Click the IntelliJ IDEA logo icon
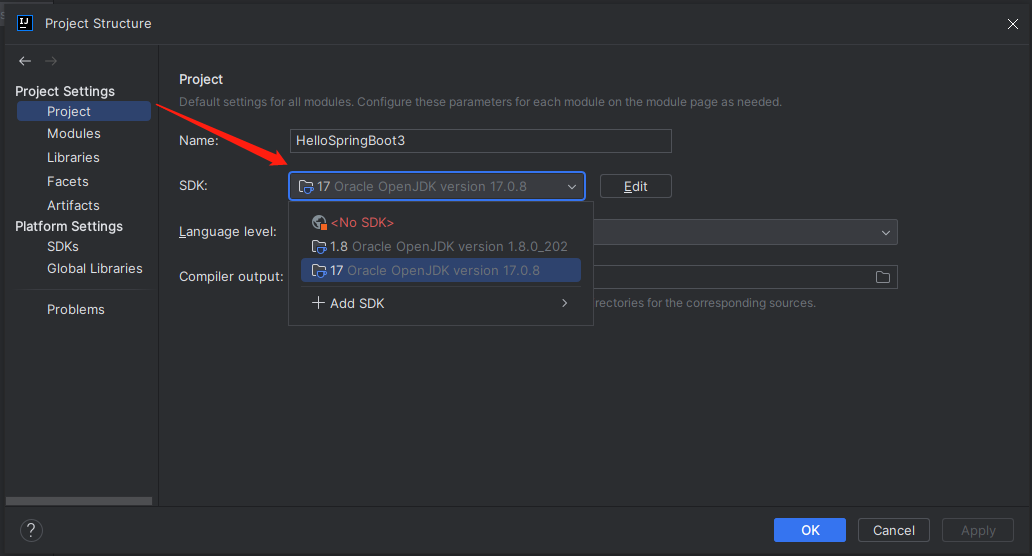The width and height of the screenshot is (1032, 556). point(25,23)
